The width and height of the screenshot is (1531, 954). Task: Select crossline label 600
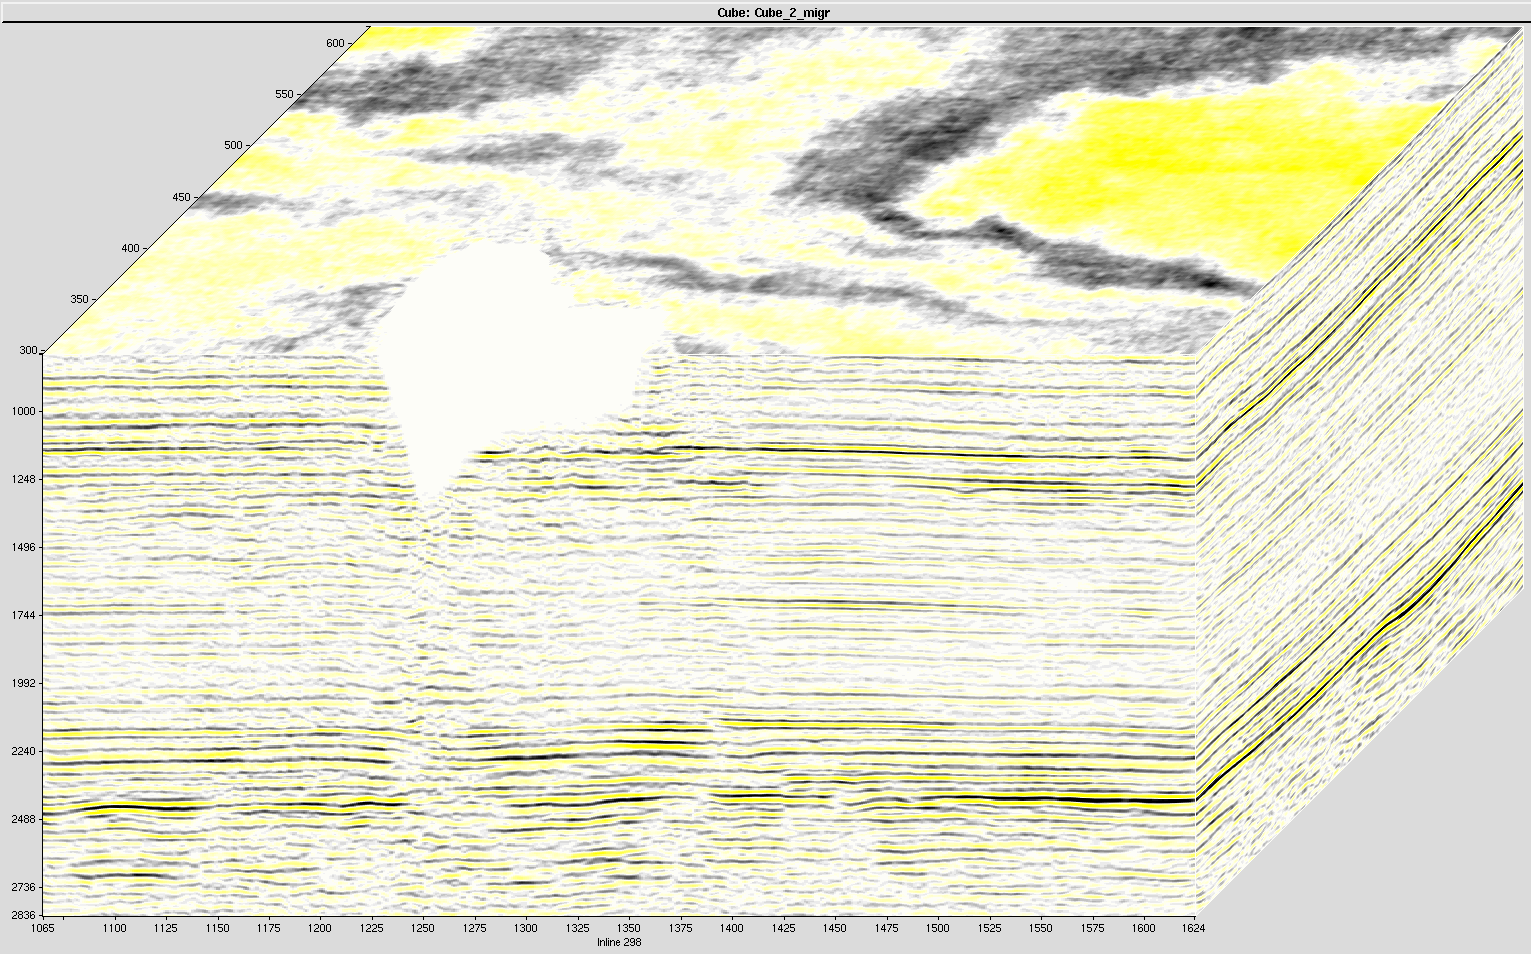(x=335, y=43)
